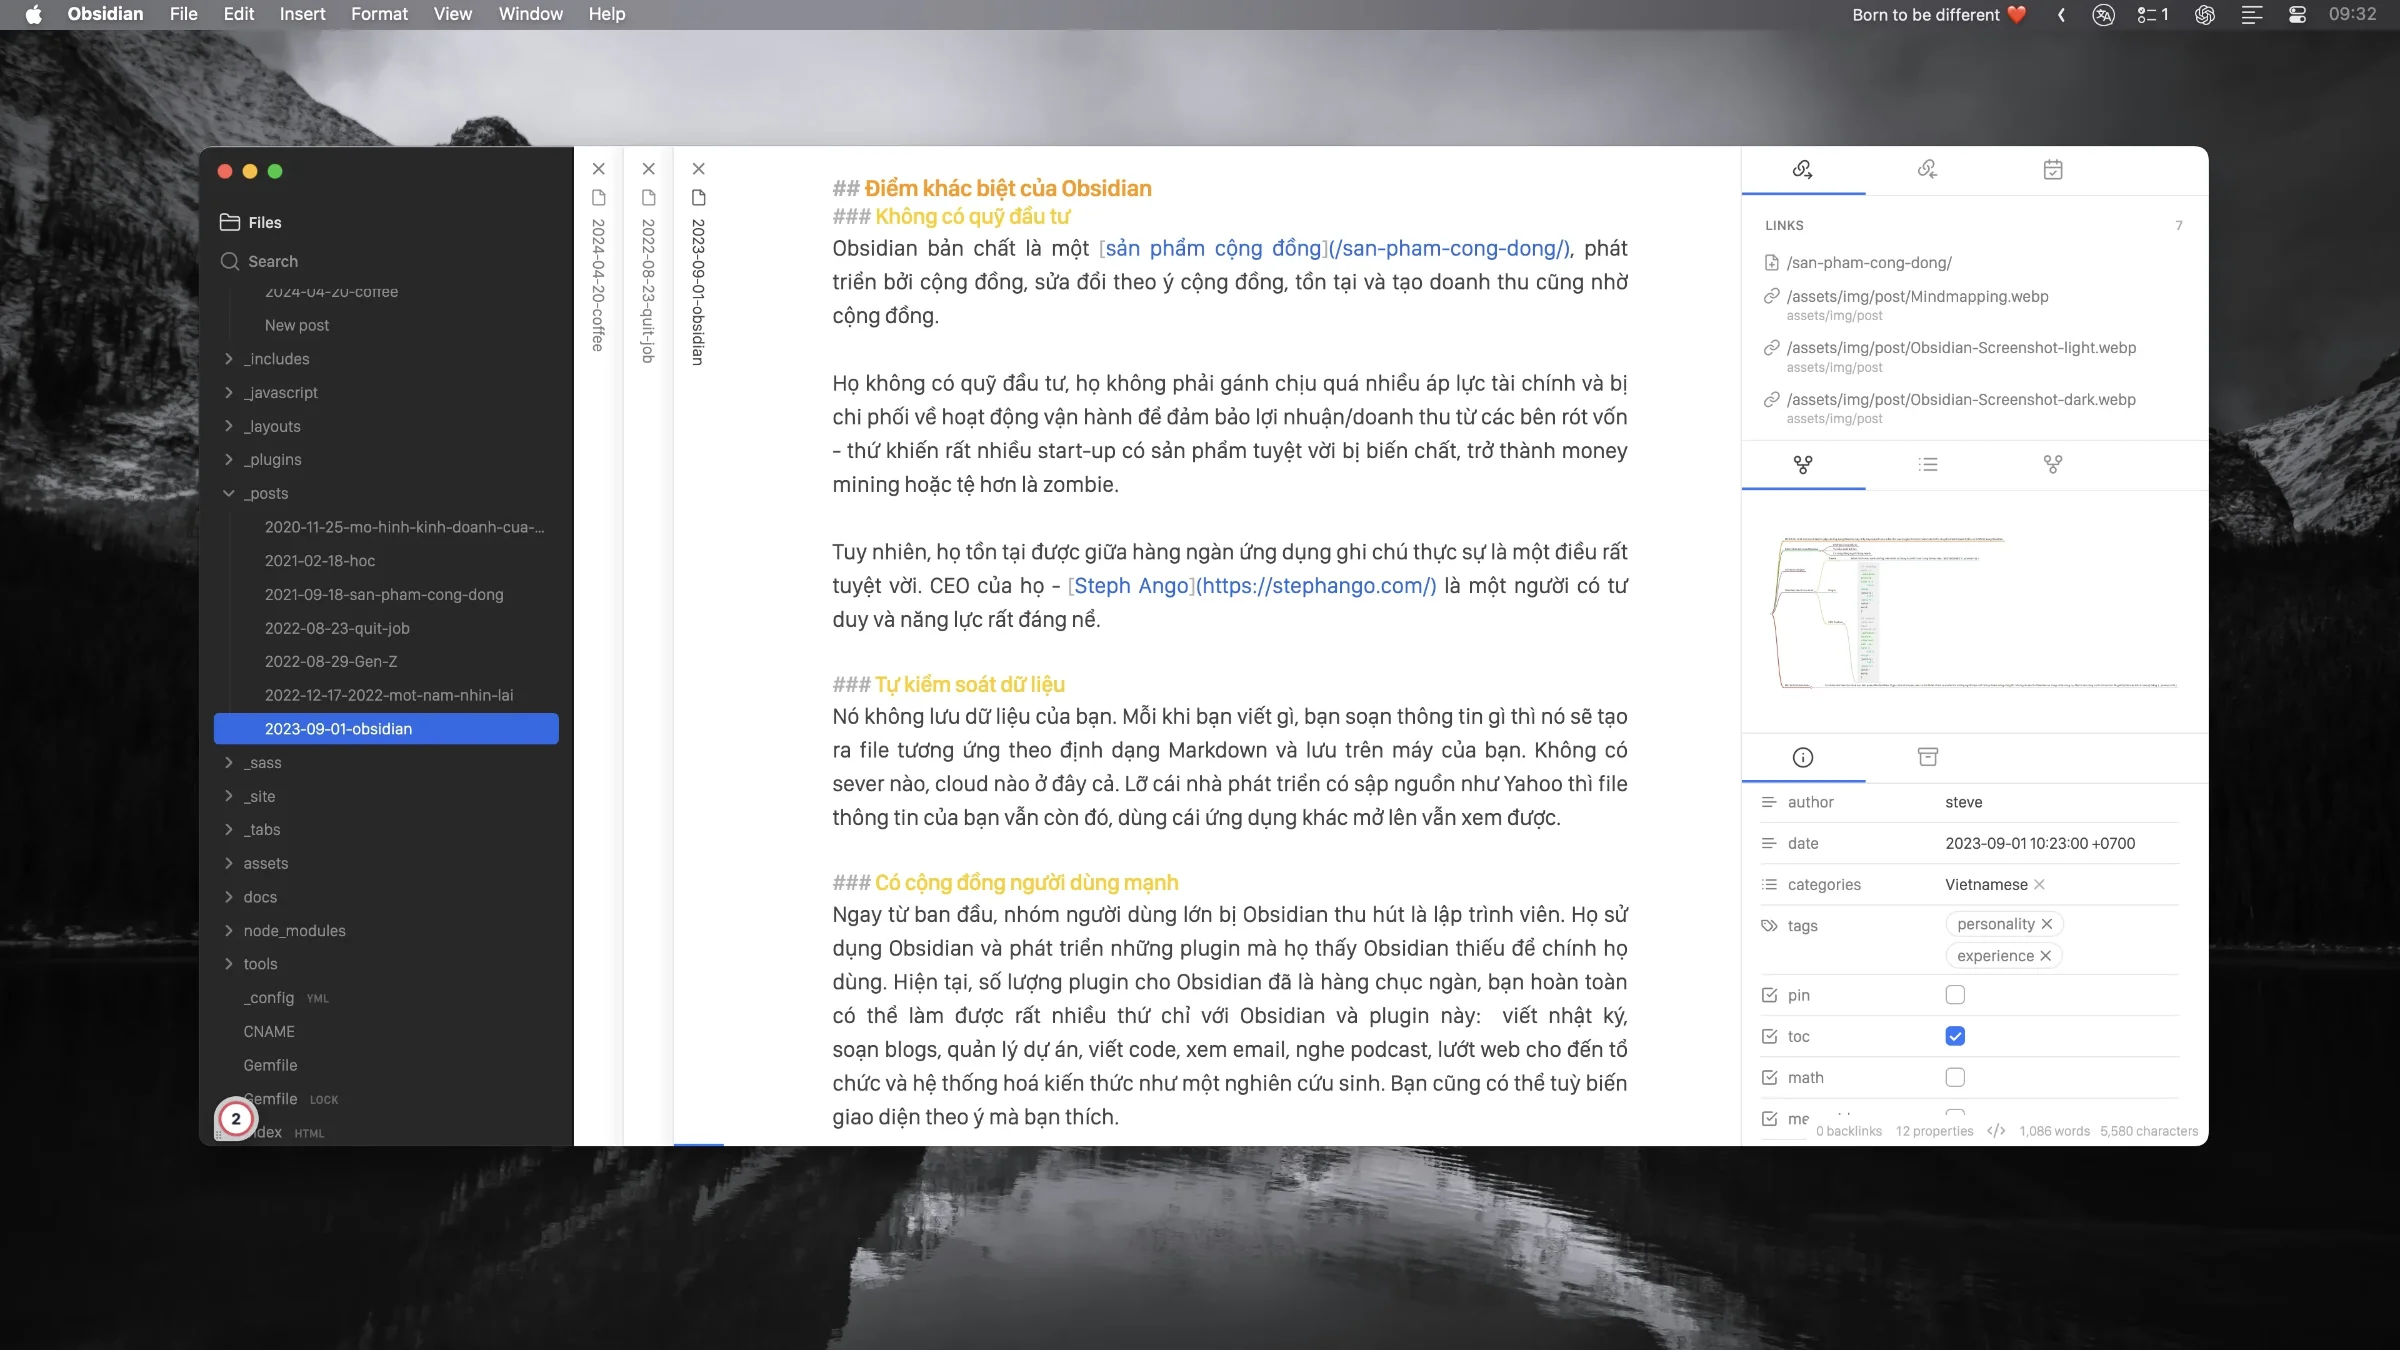The image size is (2400, 1350).
Task: Click the Search magnifier in sidebar
Action: point(230,261)
